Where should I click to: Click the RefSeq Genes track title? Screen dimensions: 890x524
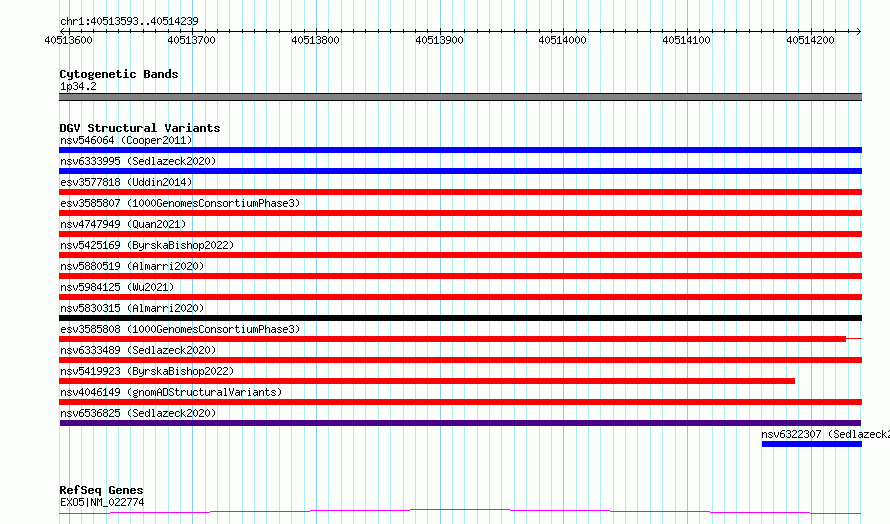point(101,490)
